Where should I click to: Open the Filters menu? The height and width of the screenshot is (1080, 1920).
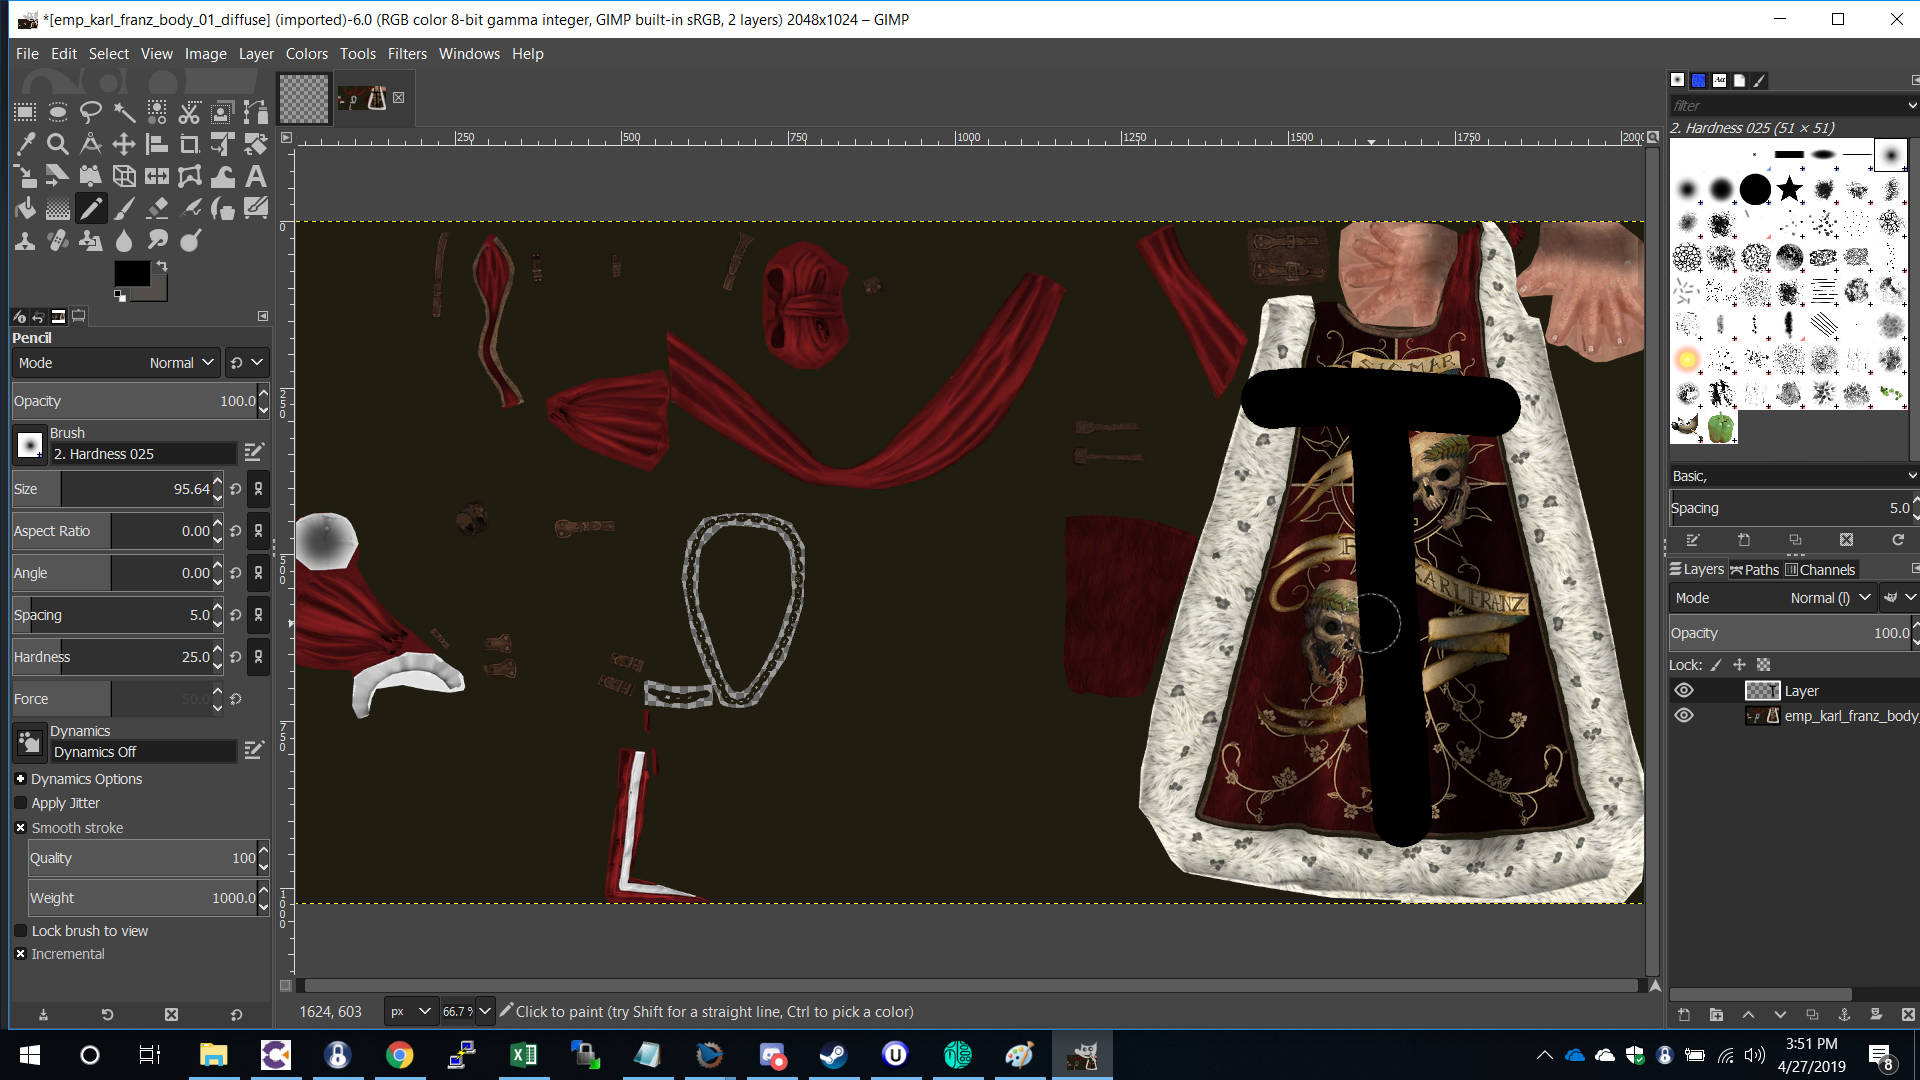click(407, 54)
